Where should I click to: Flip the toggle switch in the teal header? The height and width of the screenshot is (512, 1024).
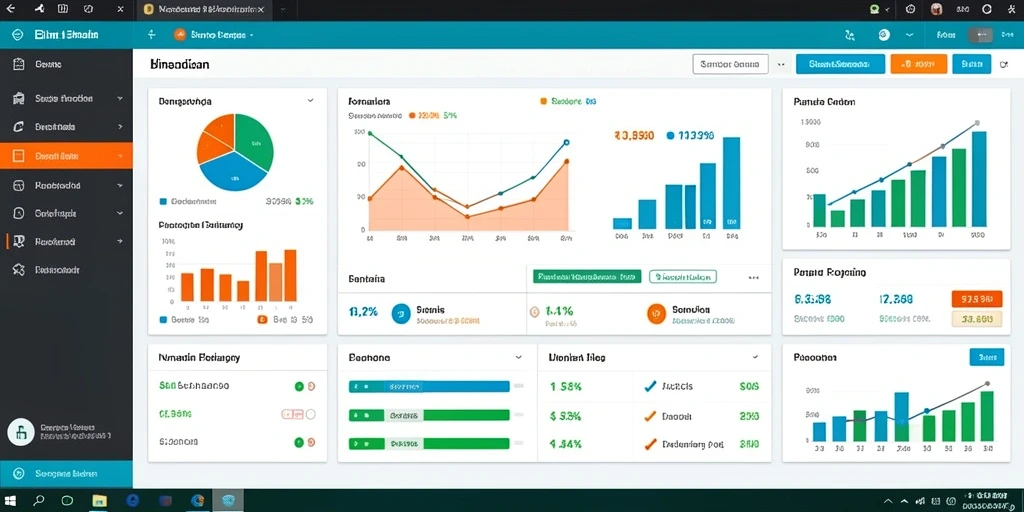980,35
